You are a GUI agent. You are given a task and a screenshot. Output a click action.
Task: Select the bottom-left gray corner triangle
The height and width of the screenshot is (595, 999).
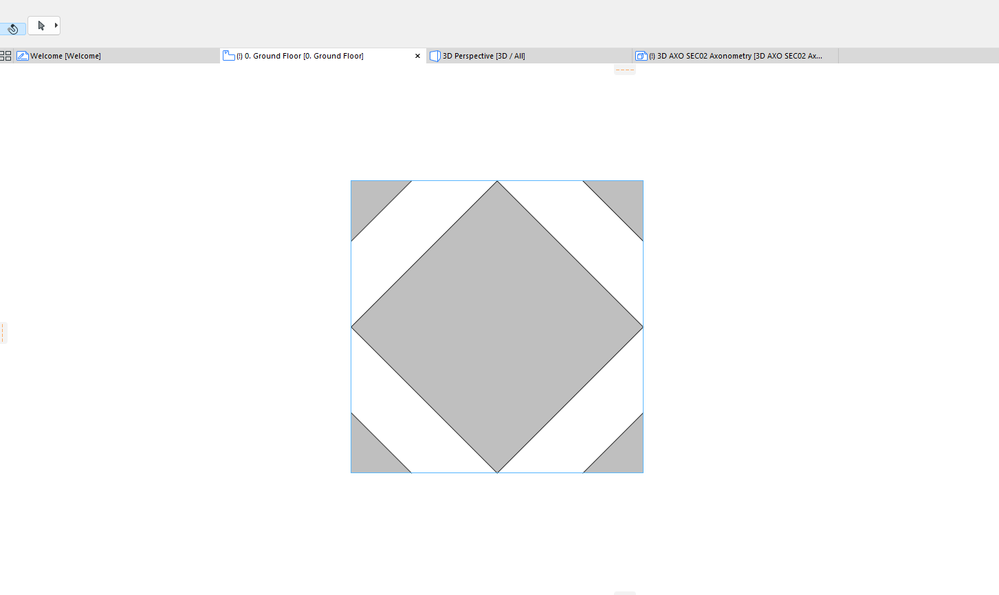371,453
